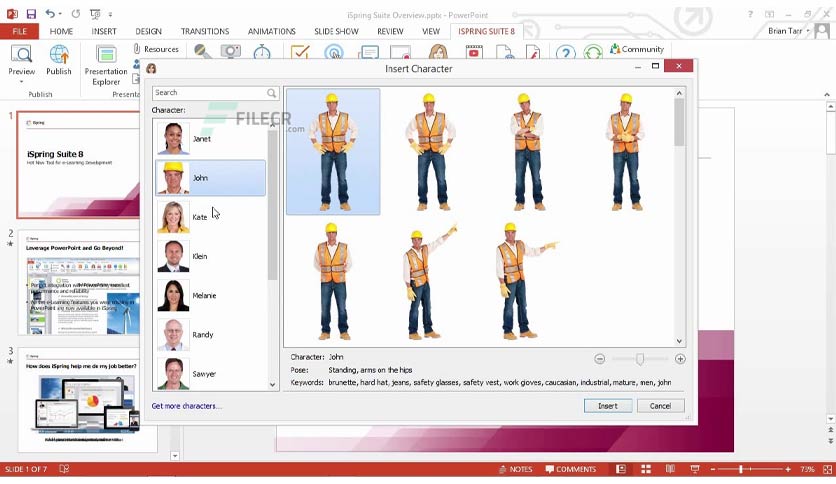Click the Fit slide to window icon
This screenshot has width=836, height=484.
click(827, 469)
